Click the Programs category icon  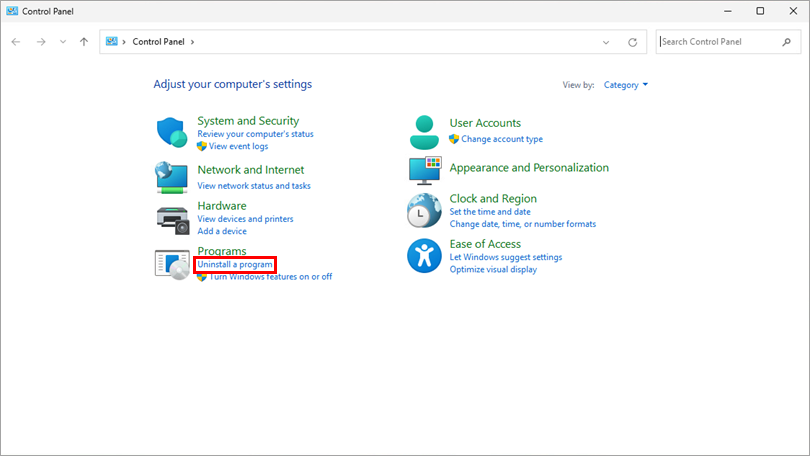point(172,263)
